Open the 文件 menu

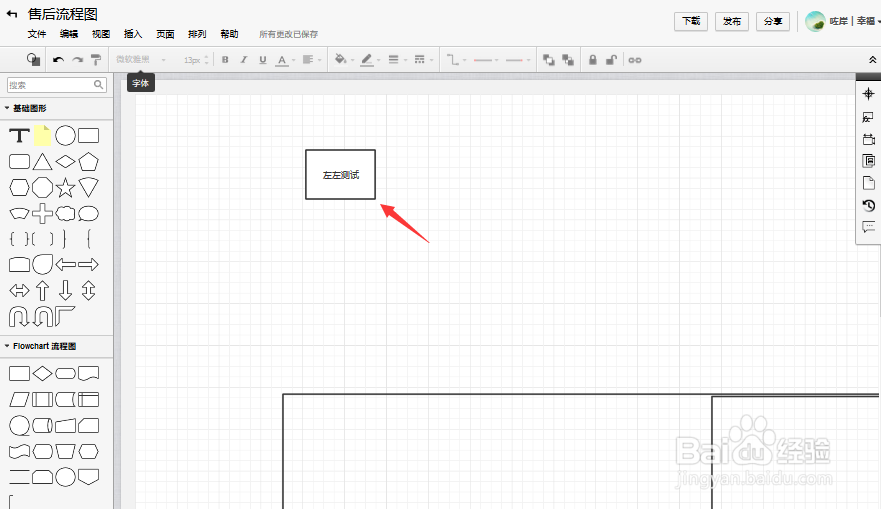point(37,34)
